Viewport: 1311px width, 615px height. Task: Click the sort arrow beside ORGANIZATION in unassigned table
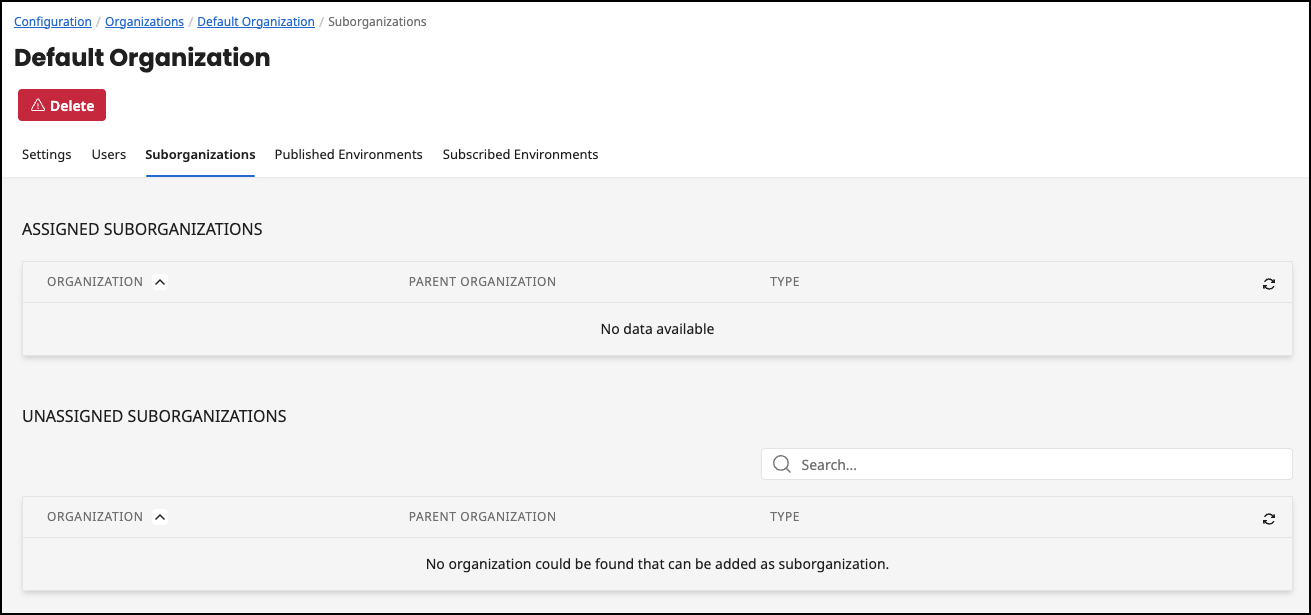pos(160,516)
